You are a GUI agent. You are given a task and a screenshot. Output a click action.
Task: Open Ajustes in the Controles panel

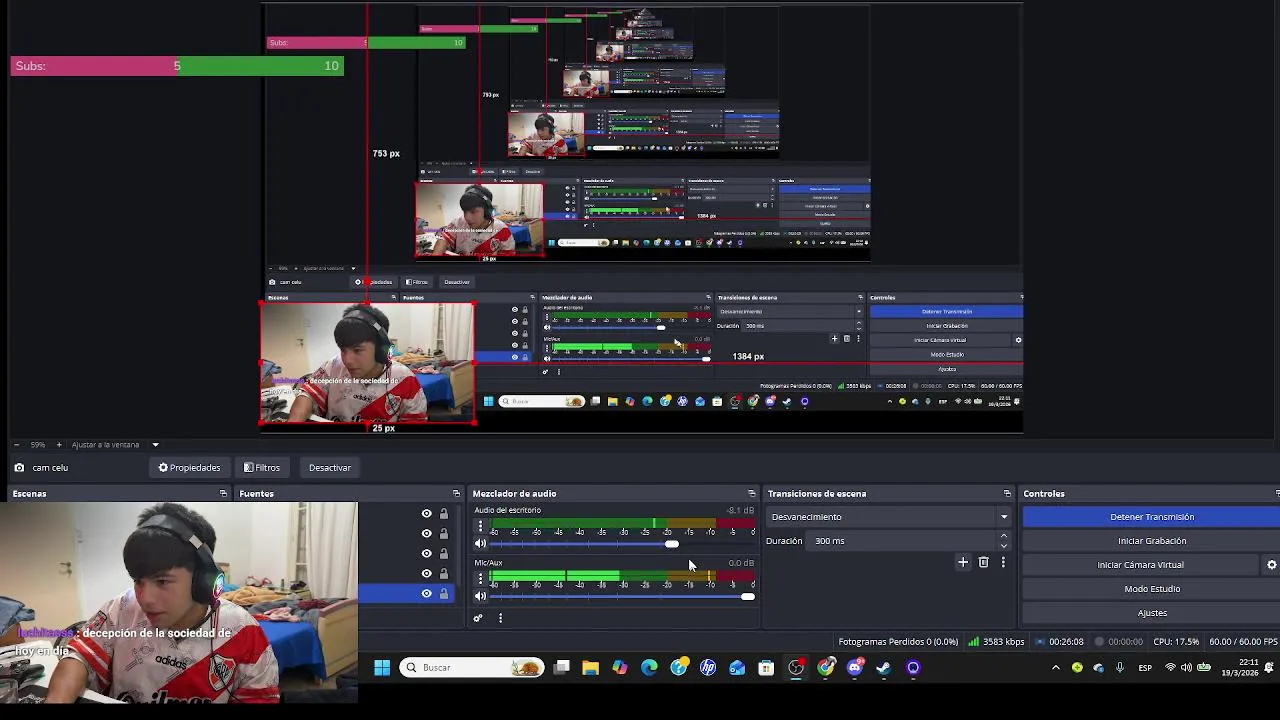click(x=1151, y=613)
